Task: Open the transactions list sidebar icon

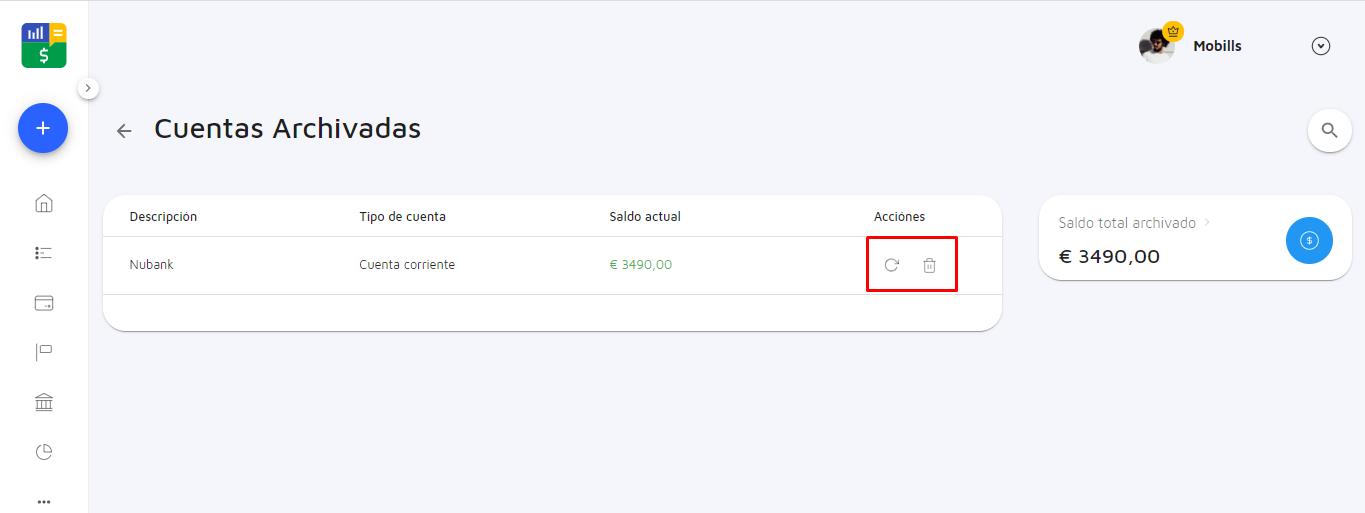Action: (x=44, y=253)
